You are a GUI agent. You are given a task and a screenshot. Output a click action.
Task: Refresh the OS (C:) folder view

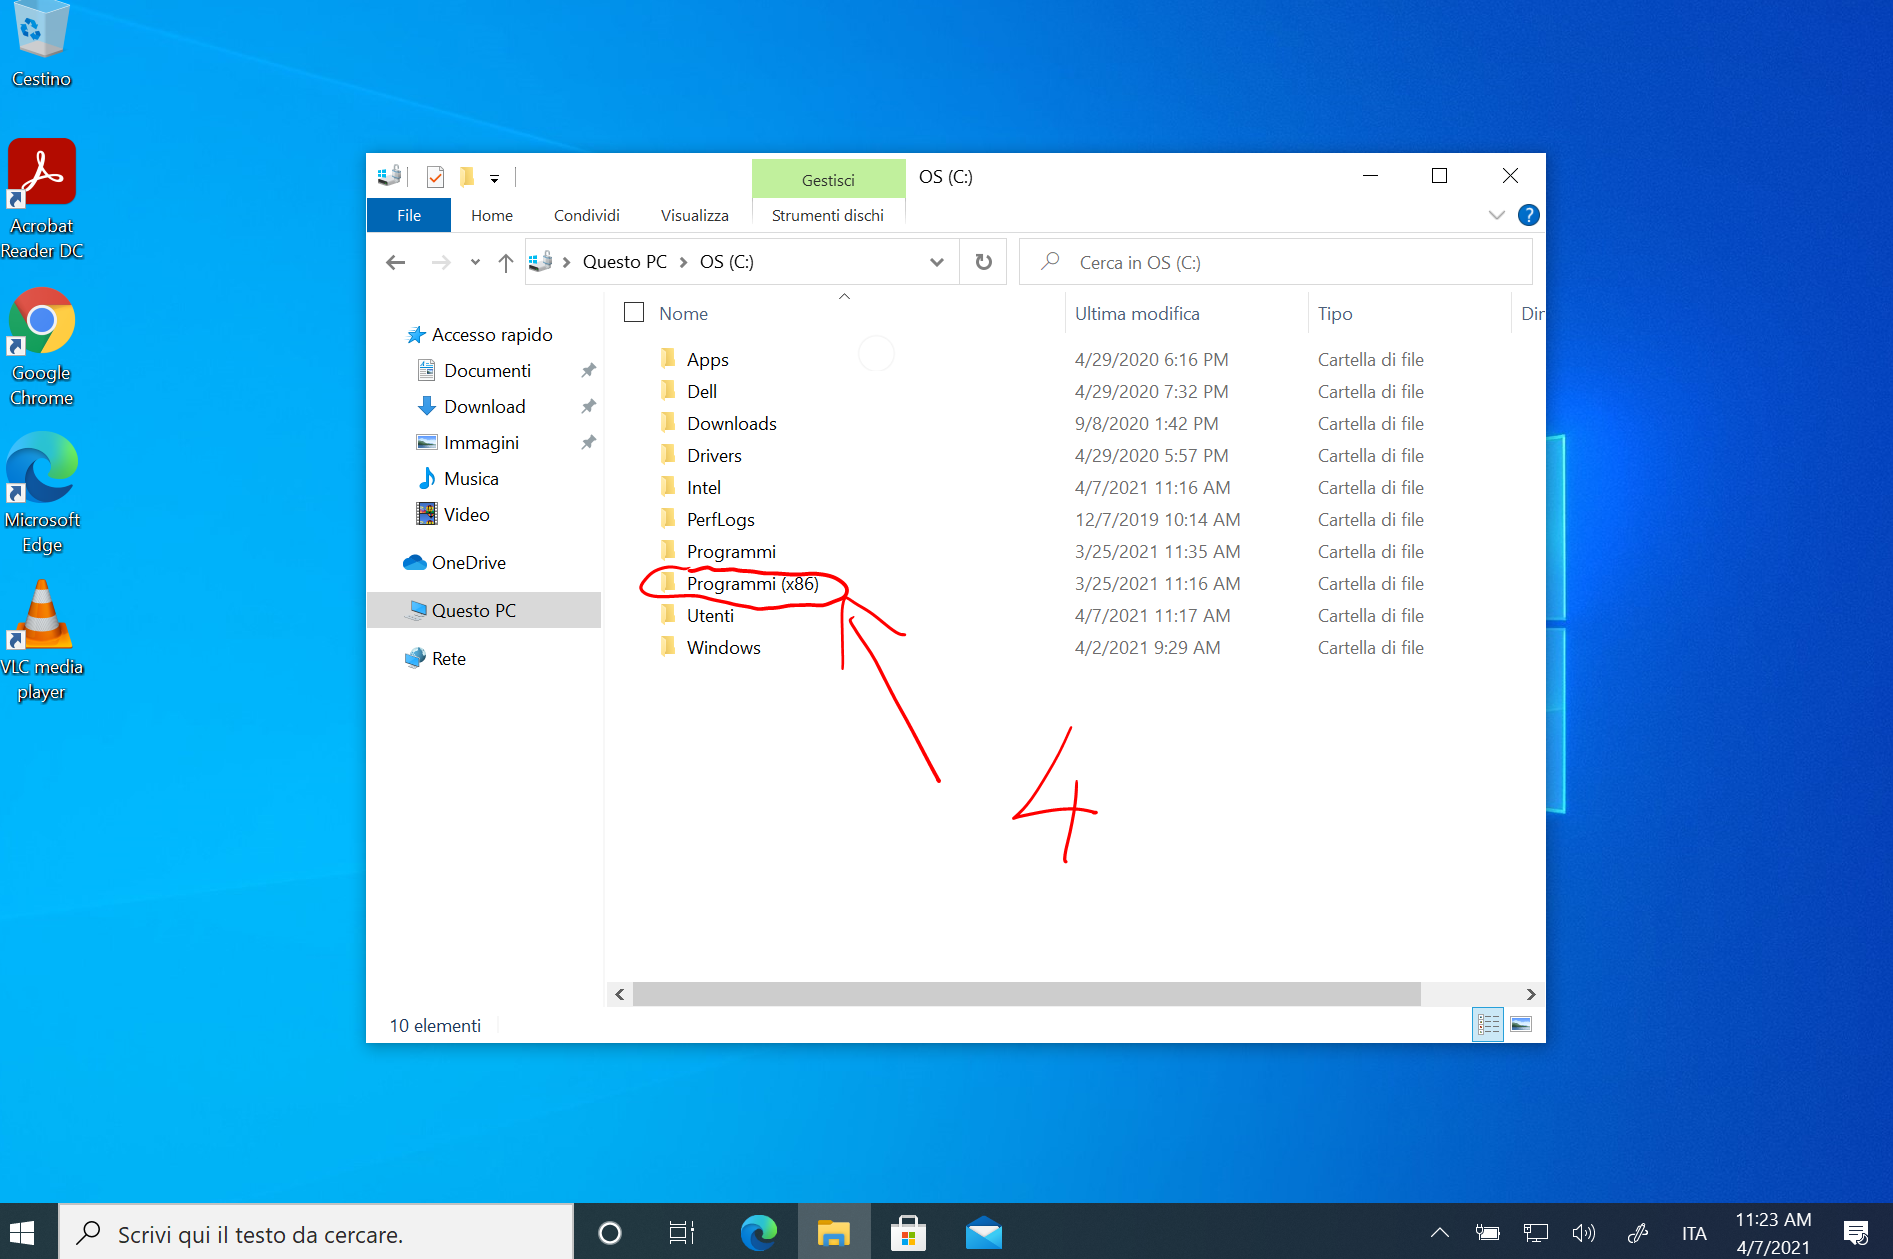tap(983, 262)
